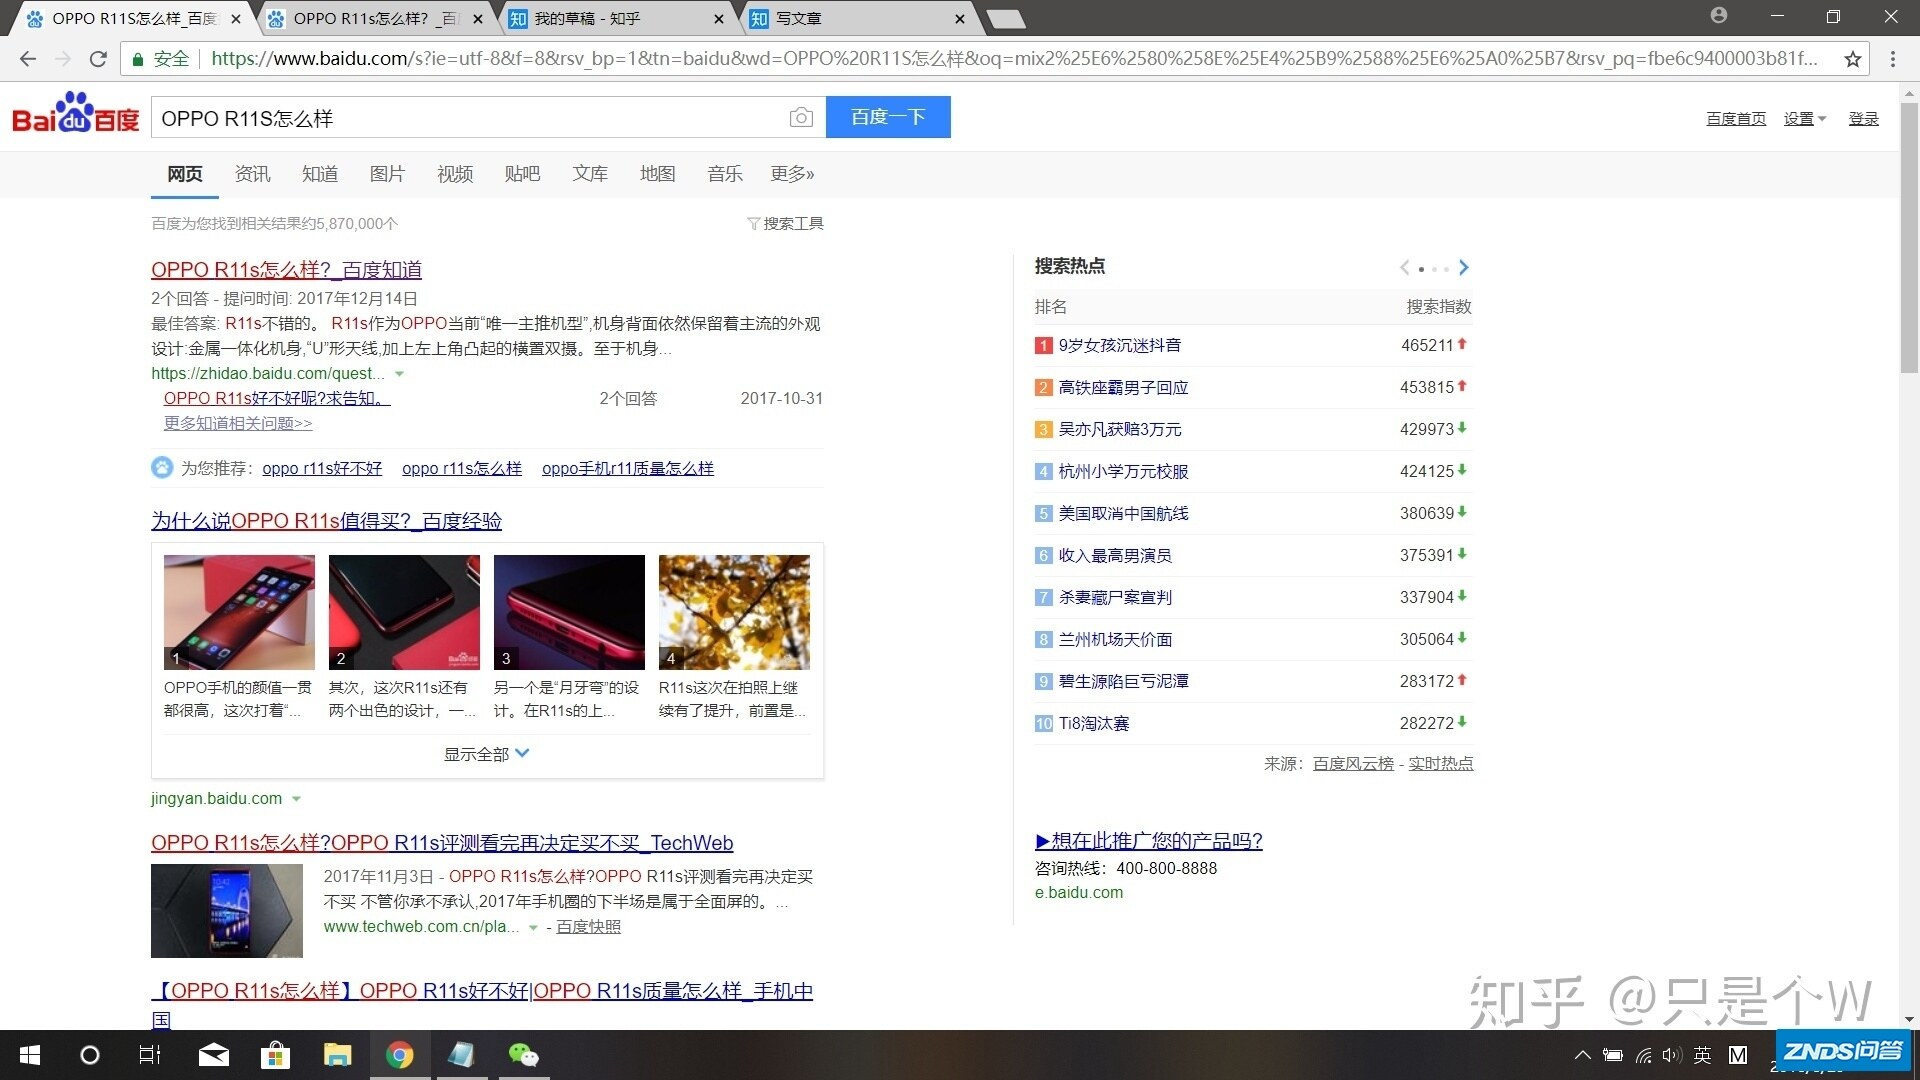Switch to 地图 search tab
Image resolution: width=1920 pixels, height=1080 pixels.
click(x=657, y=174)
